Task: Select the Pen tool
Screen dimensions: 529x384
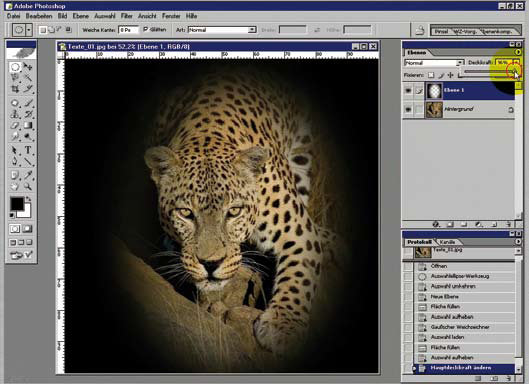Action: [15, 161]
